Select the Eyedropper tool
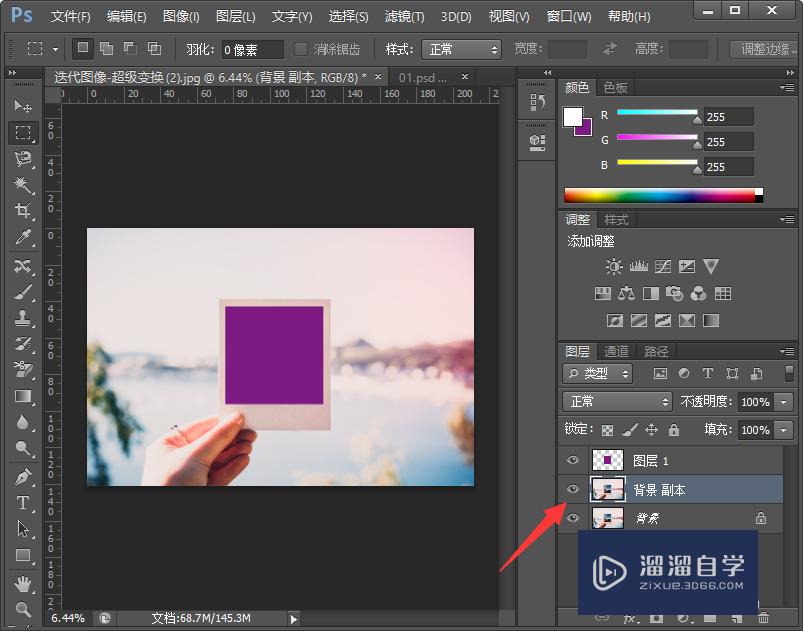The width and height of the screenshot is (803, 631). pos(23,237)
